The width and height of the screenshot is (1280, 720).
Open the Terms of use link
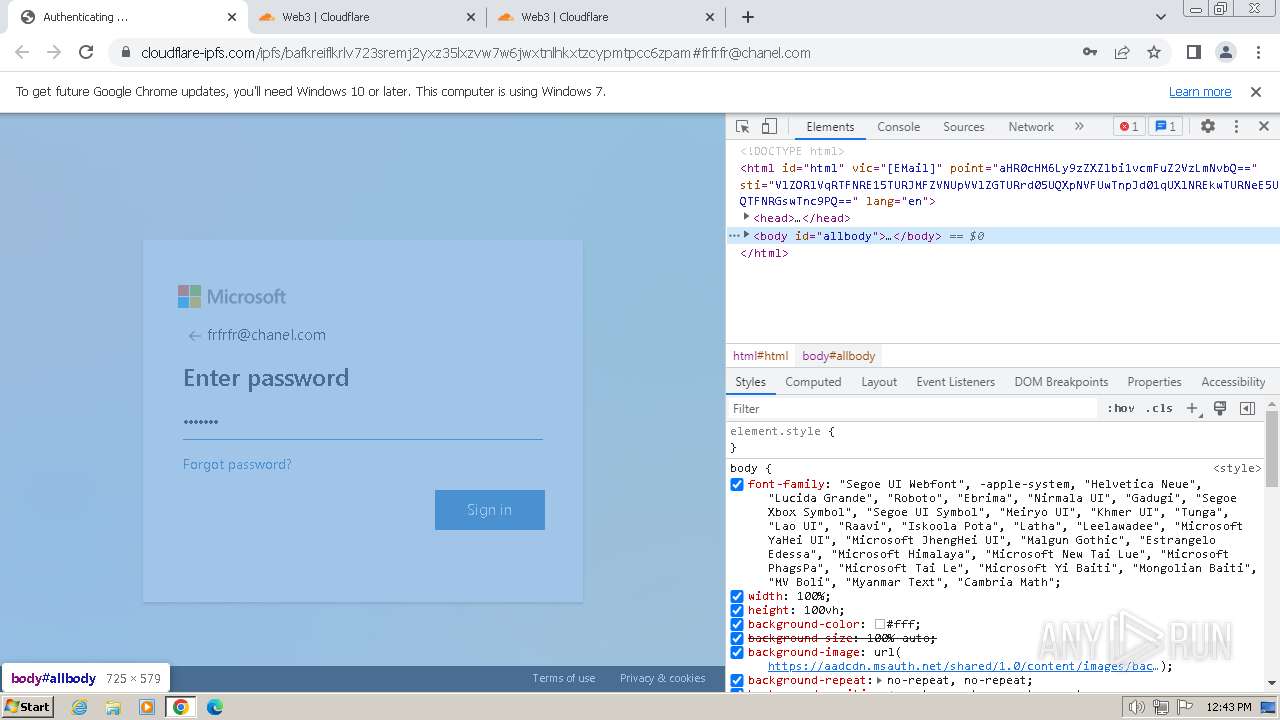tap(564, 678)
